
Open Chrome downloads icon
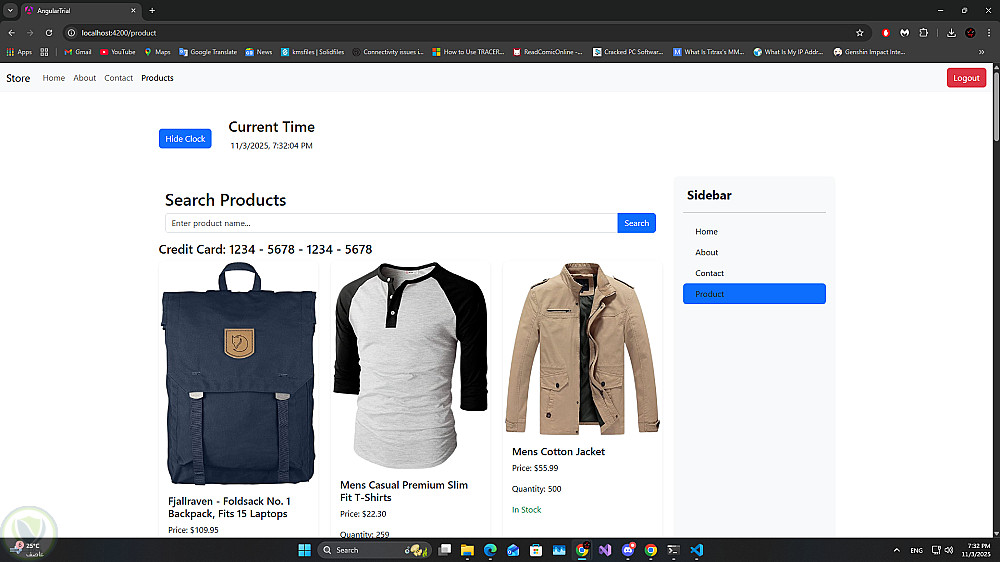[951, 33]
